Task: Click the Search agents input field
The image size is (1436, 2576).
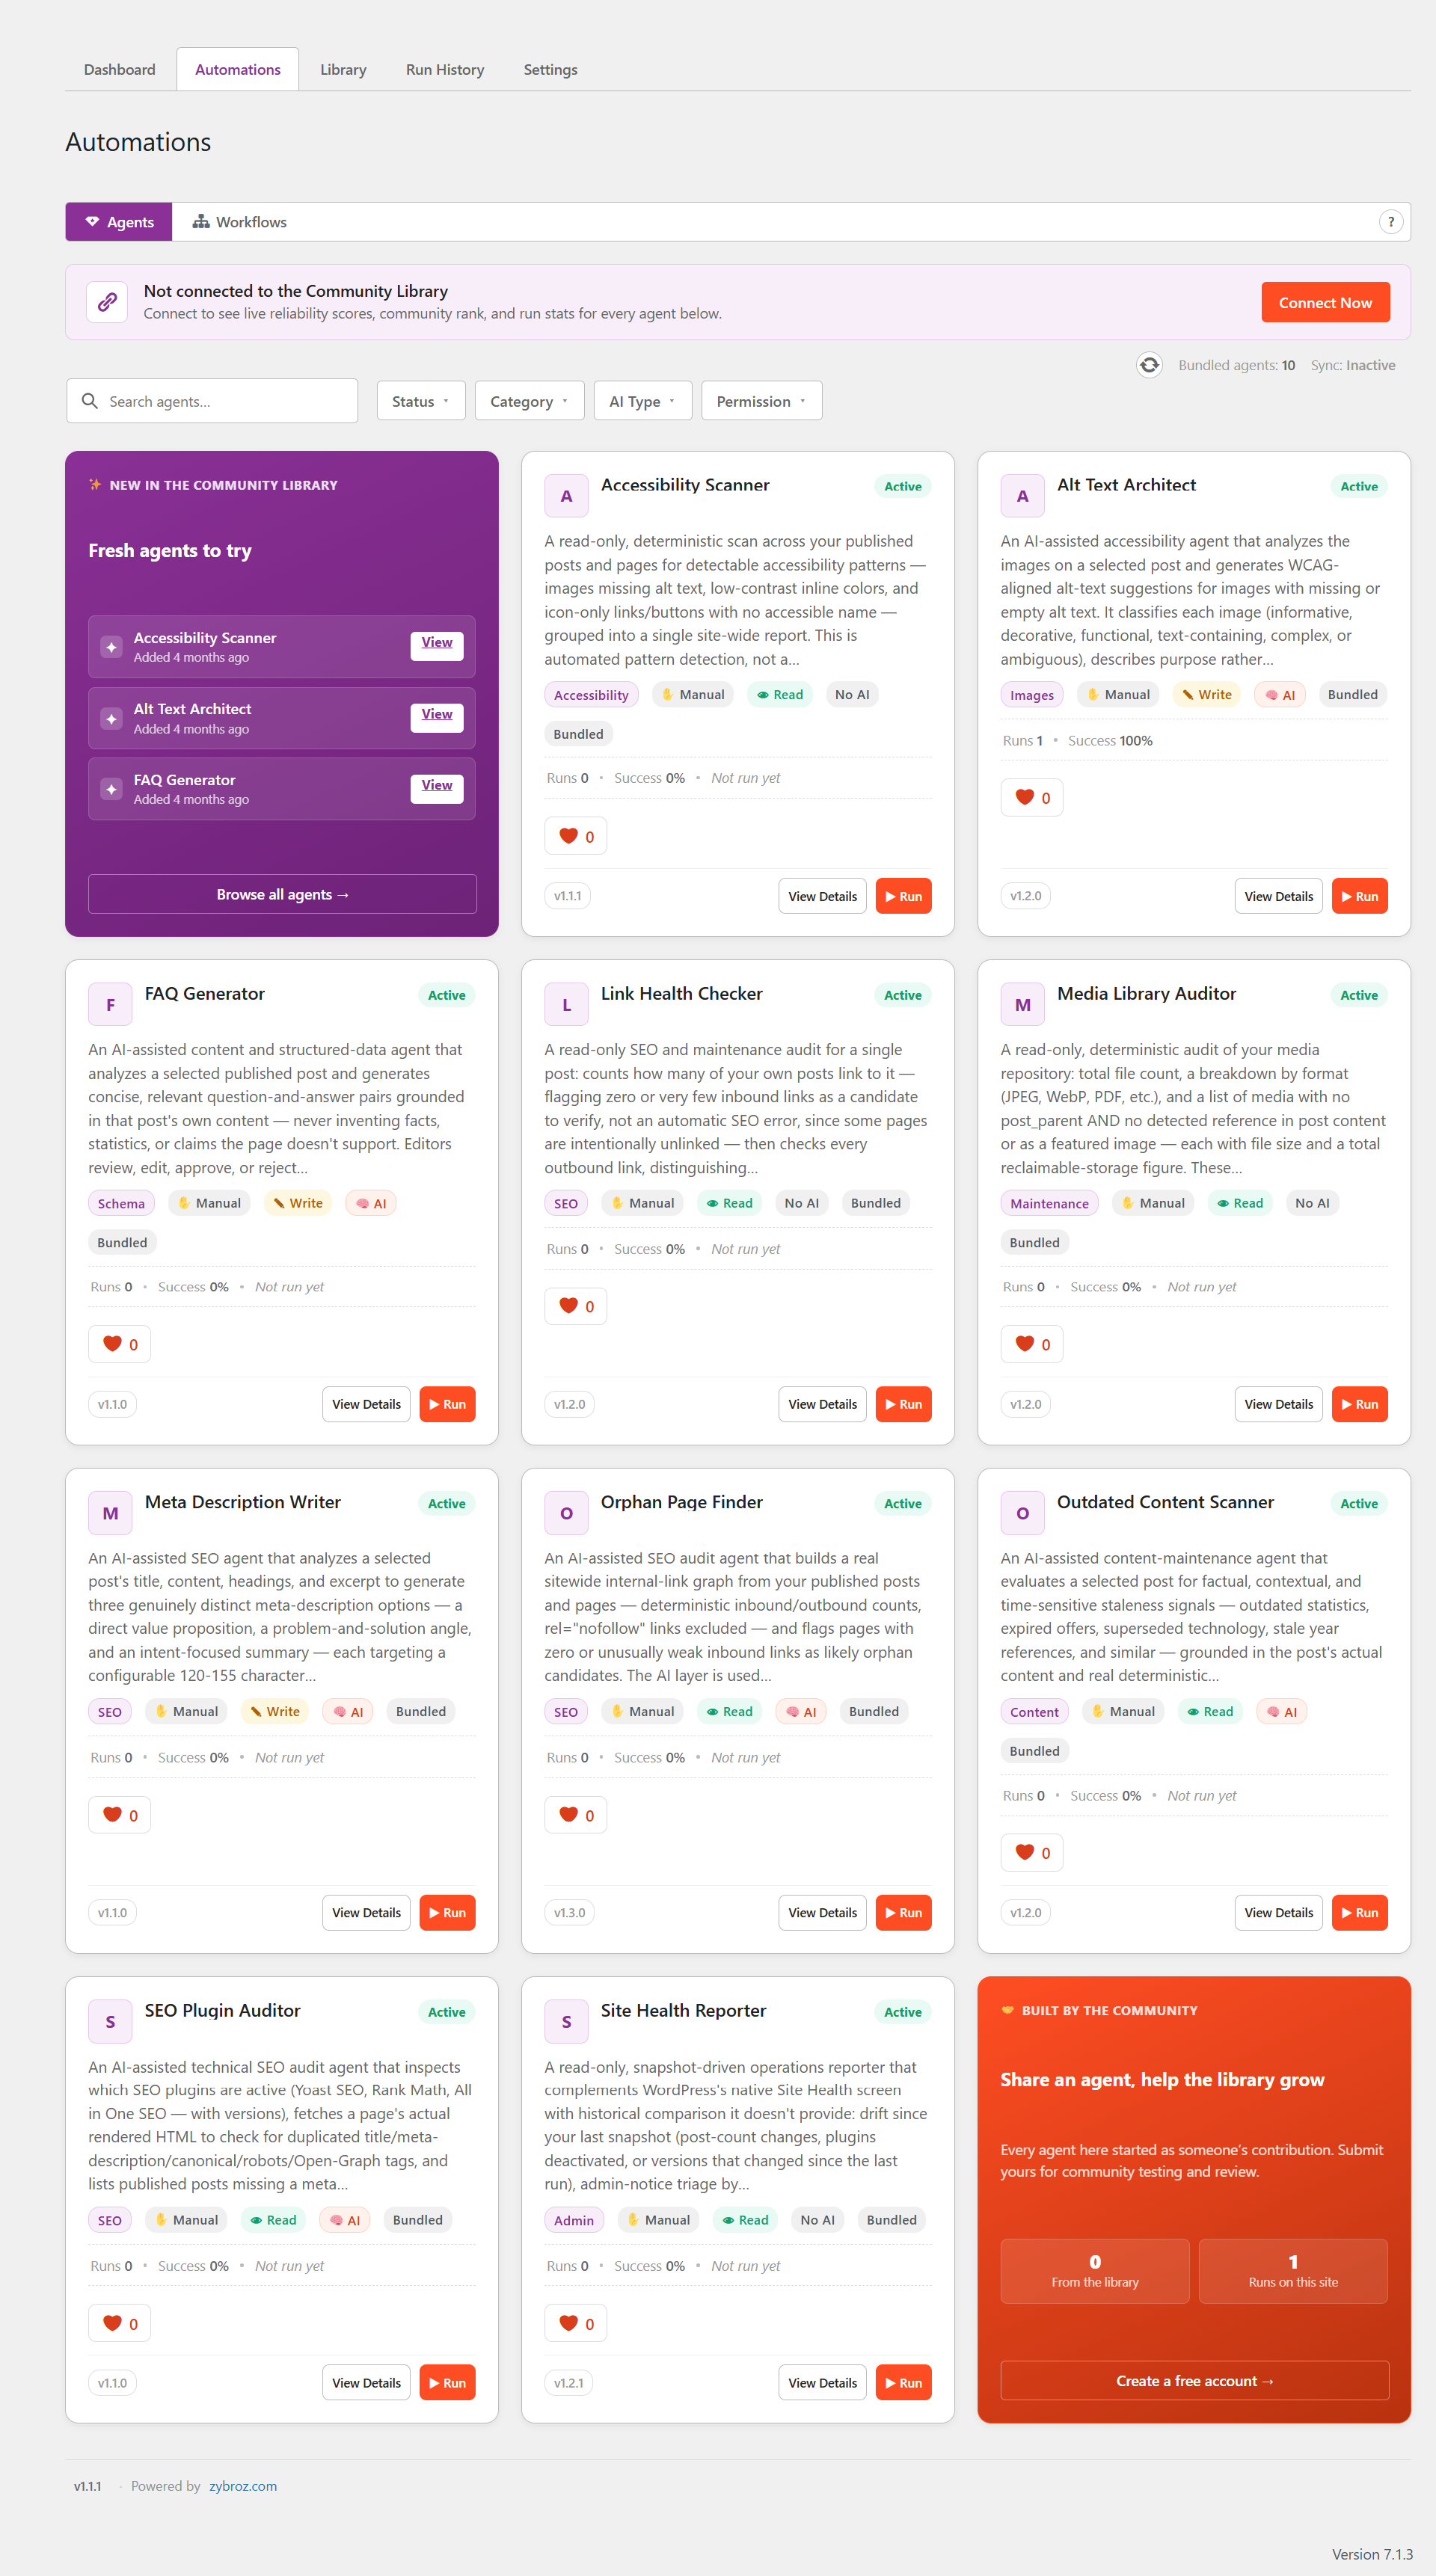Action: 212,401
